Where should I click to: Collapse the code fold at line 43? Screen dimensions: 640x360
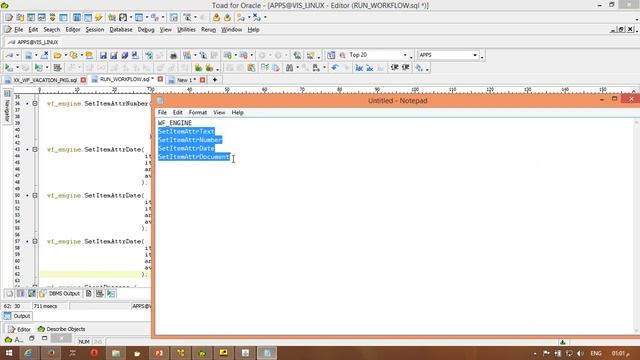click(35, 149)
